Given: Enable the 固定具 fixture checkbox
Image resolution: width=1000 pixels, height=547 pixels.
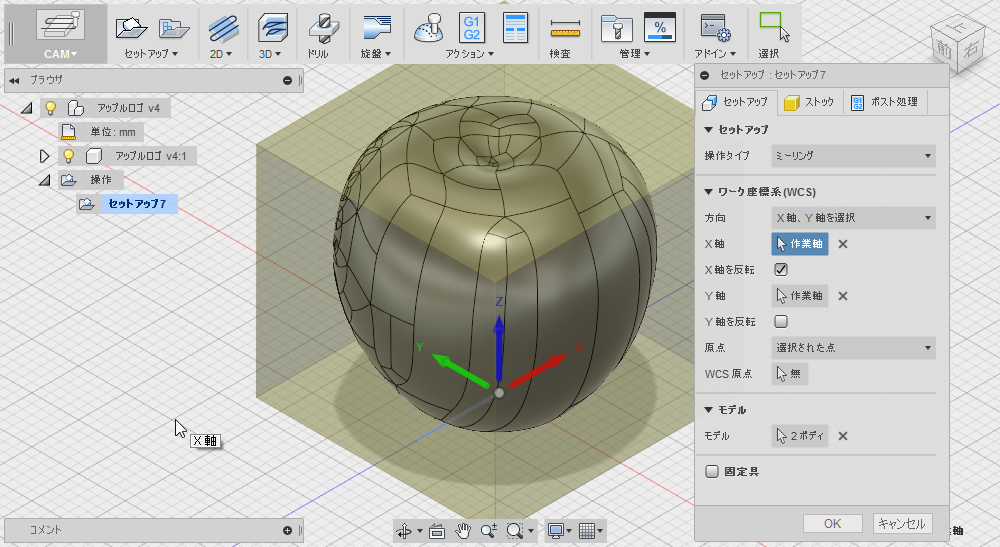Looking at the screenshot, I should (712, 471).
